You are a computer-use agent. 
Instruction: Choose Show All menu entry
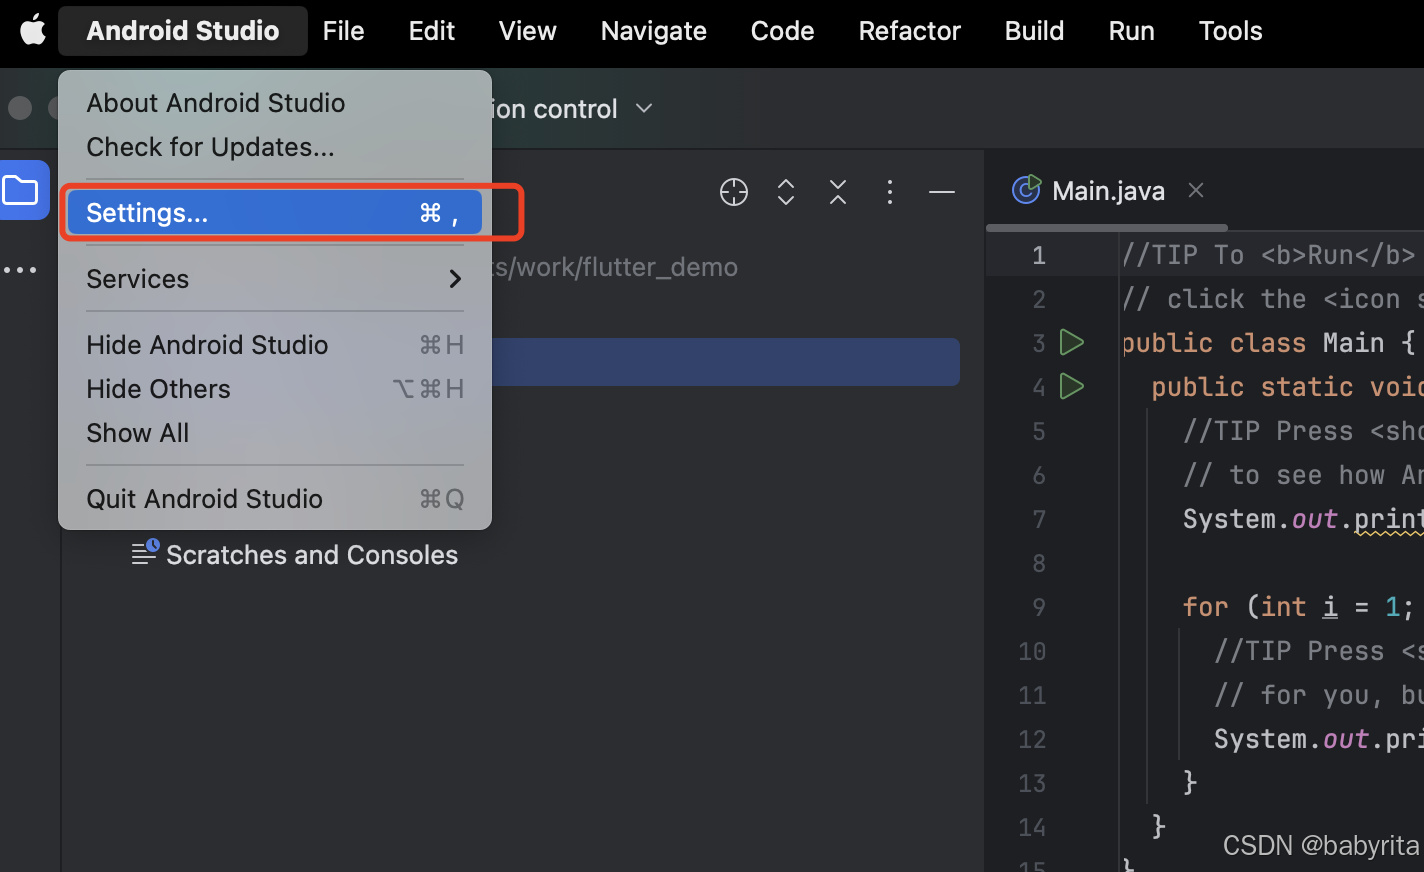coord(275,433)
